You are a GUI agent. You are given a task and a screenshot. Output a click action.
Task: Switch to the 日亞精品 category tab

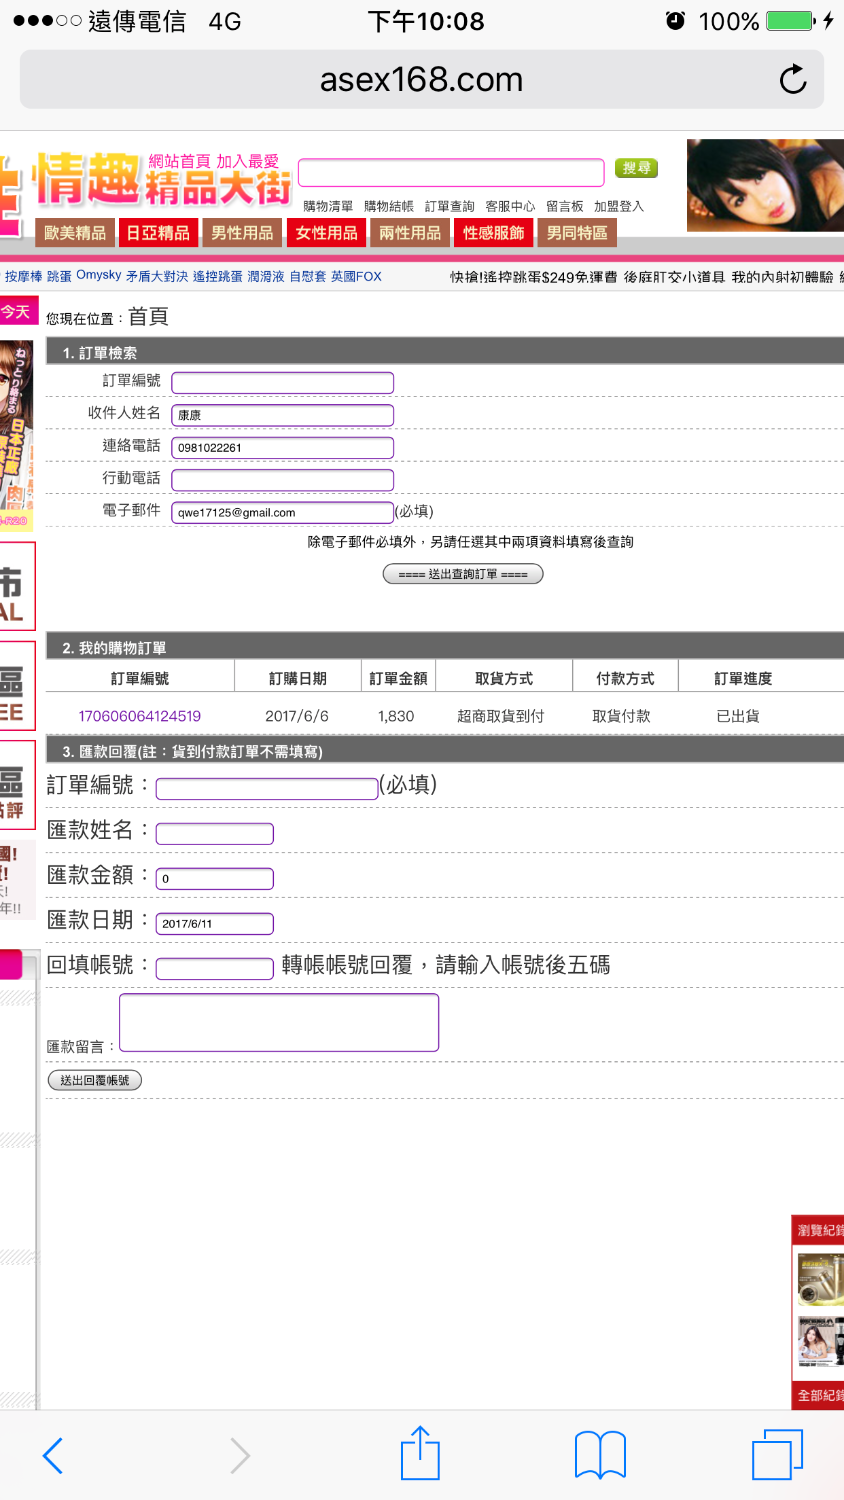[x=158, y=233]
